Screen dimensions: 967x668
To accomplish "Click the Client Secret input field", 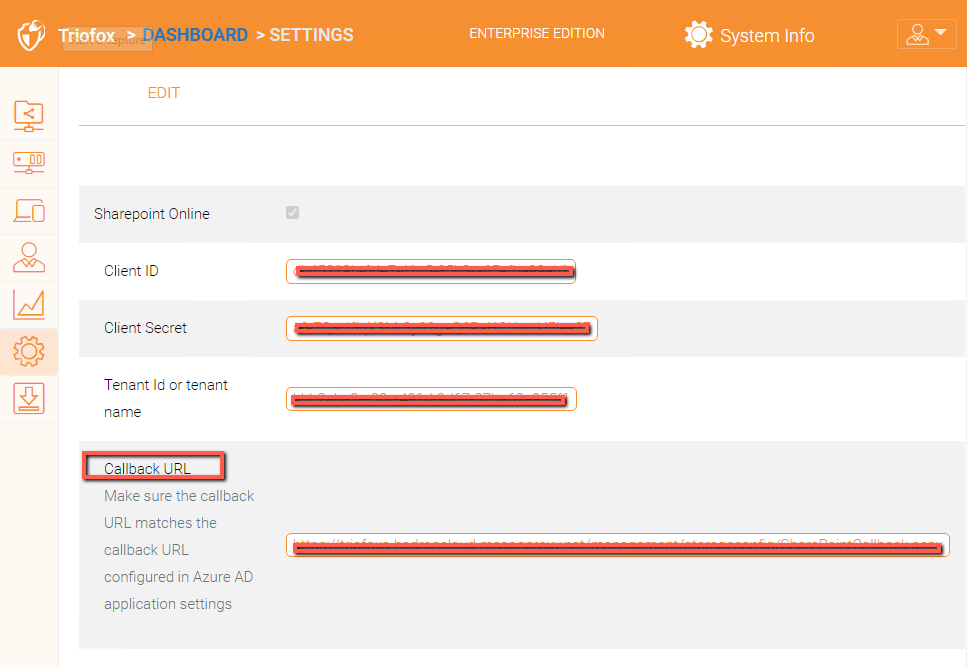I will point(442,328).
